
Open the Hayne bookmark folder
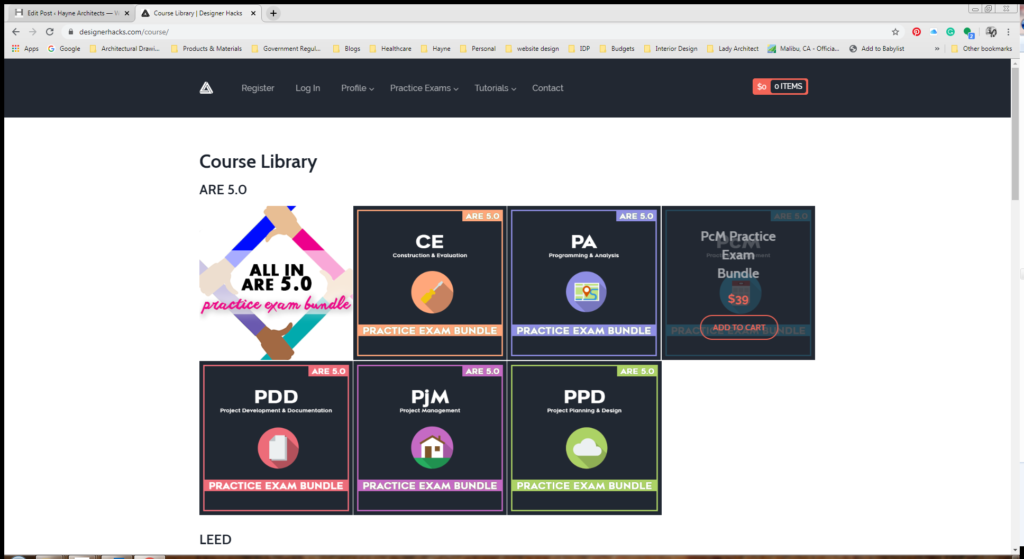436,48
